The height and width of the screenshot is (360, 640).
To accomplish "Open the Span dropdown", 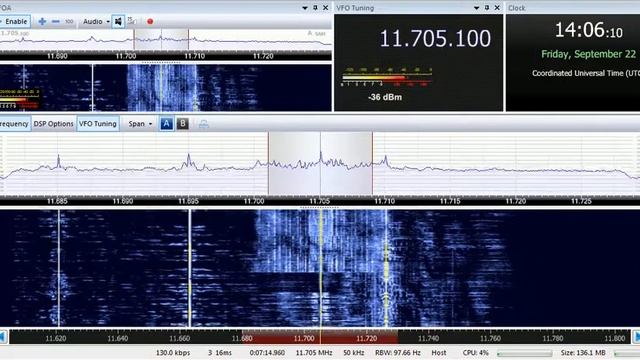I will [x=140, y=124].
